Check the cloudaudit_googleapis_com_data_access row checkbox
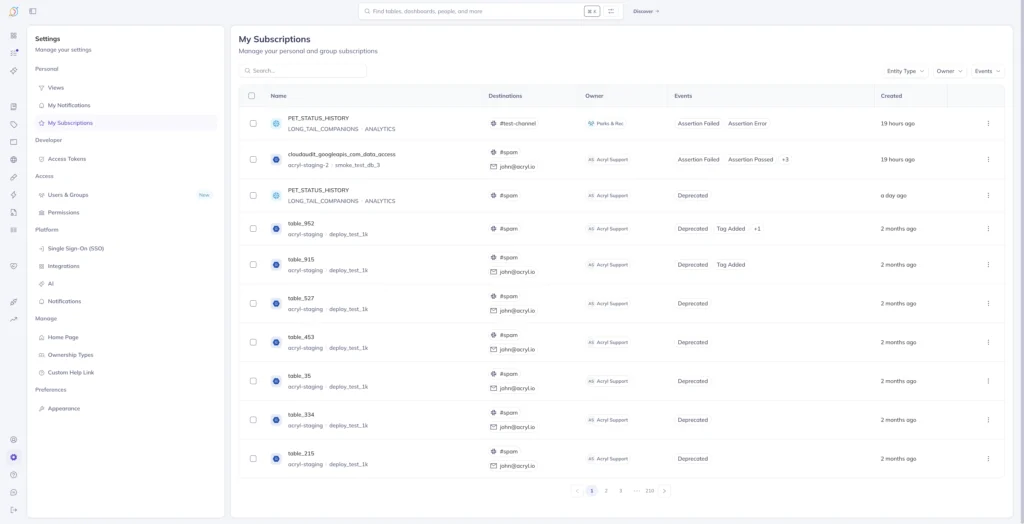Screen dimensions: 1024x524 tap(253, 159)
